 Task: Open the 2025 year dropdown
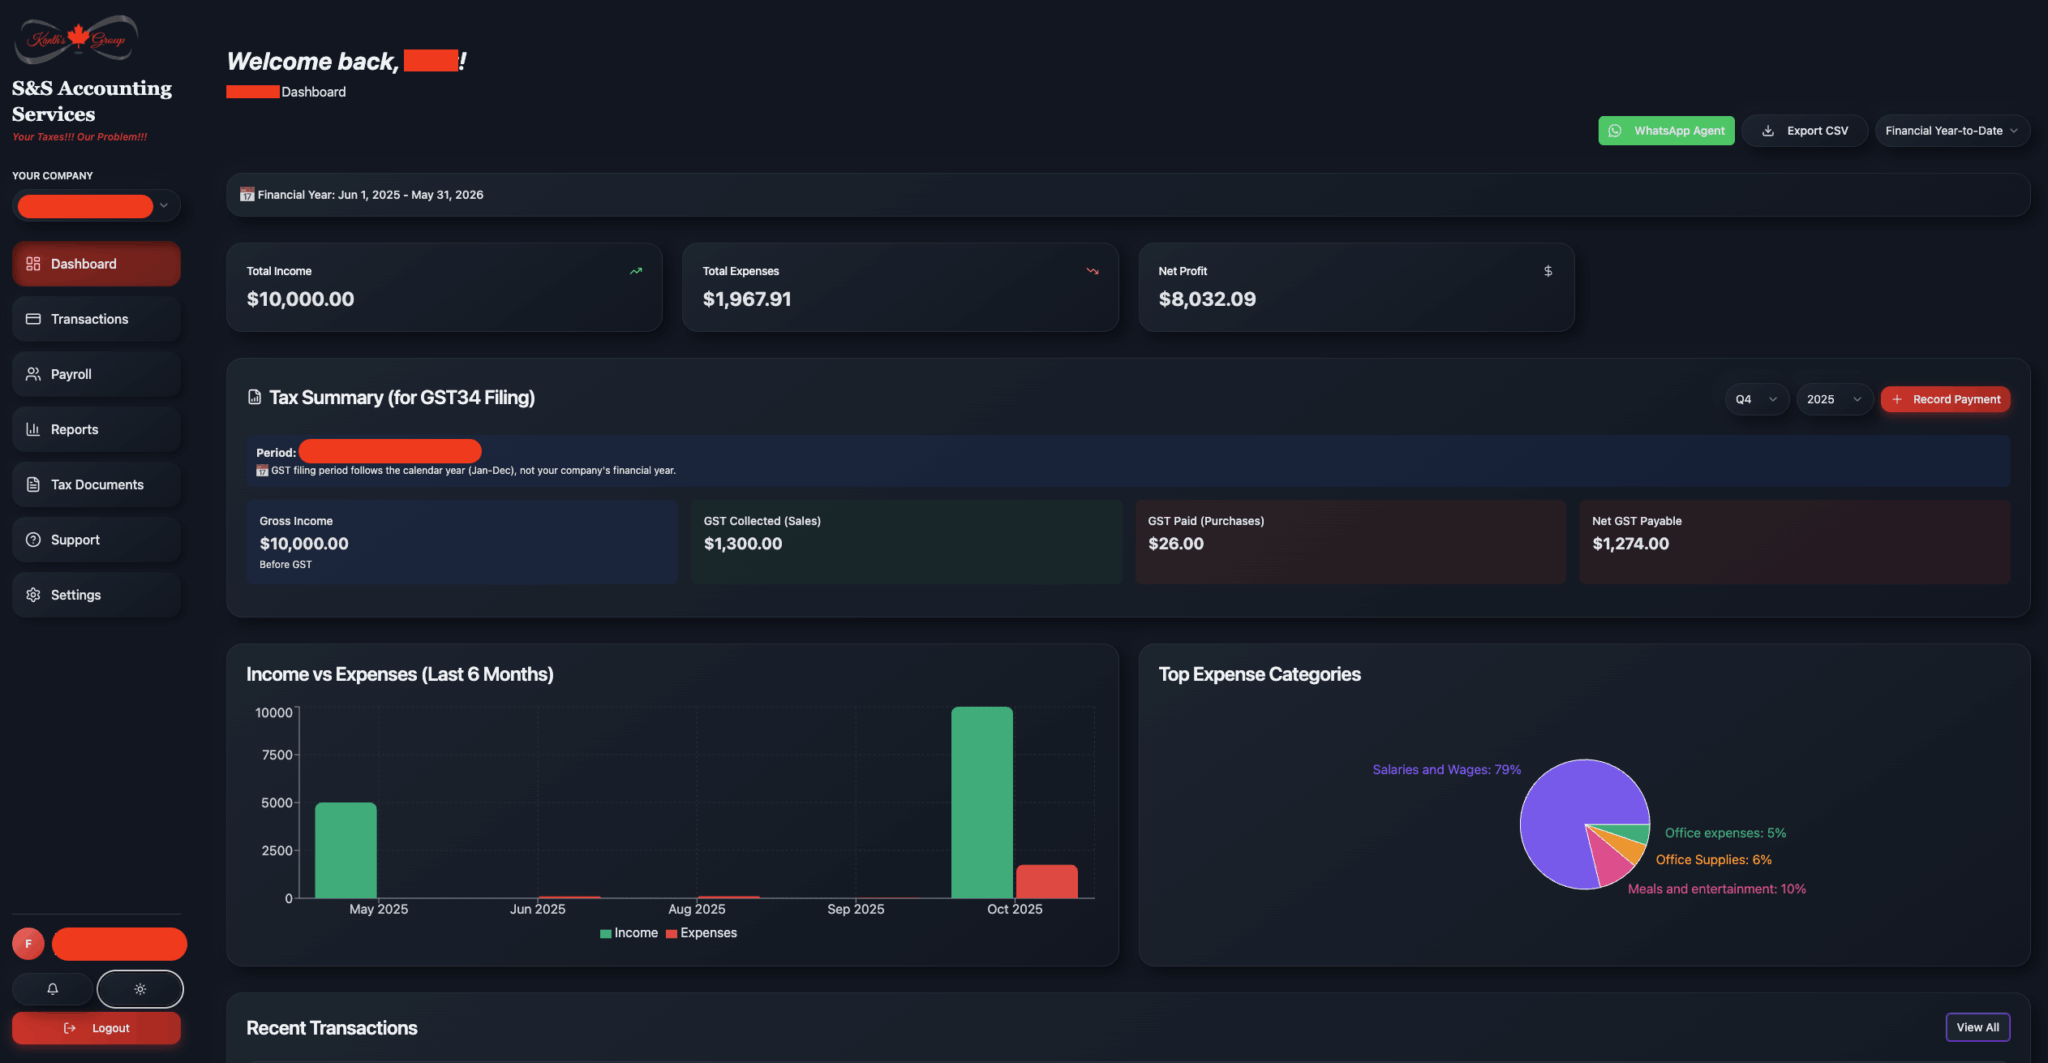(x=1833, y=399)
